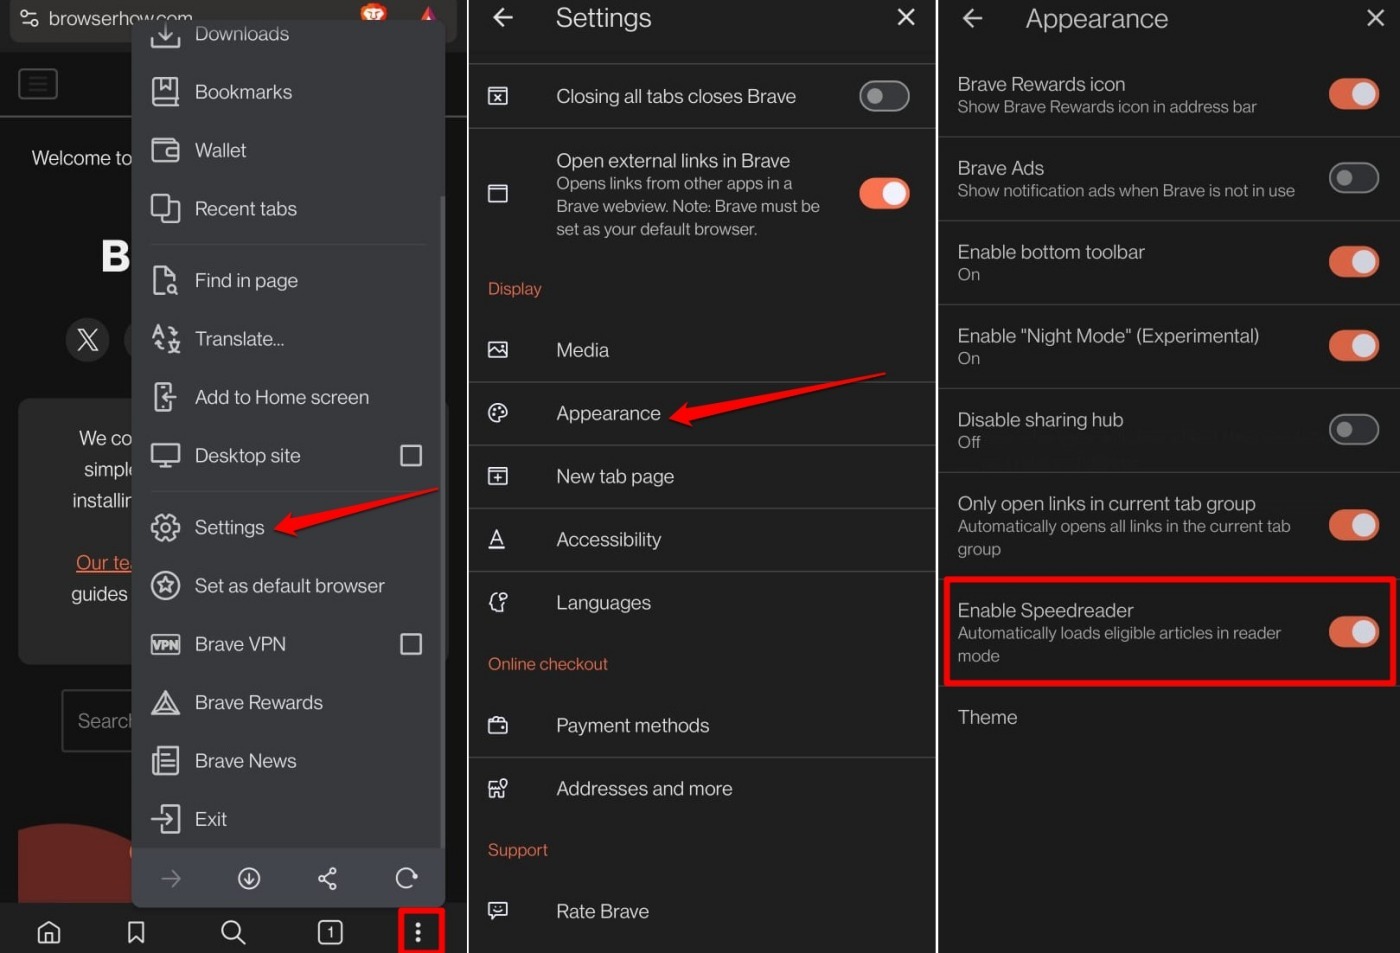
Task: Tap the Media image icon
Action: click(x=497, y=350)
